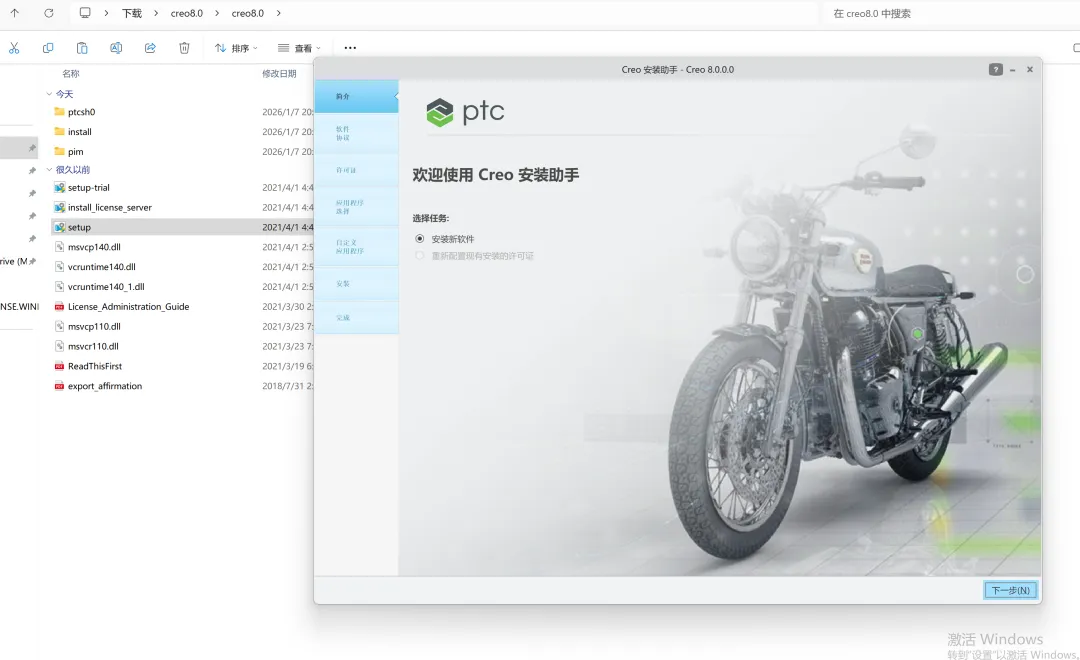Click the install folder icon
Screen dimensions: 1080x660
point(59,132)
